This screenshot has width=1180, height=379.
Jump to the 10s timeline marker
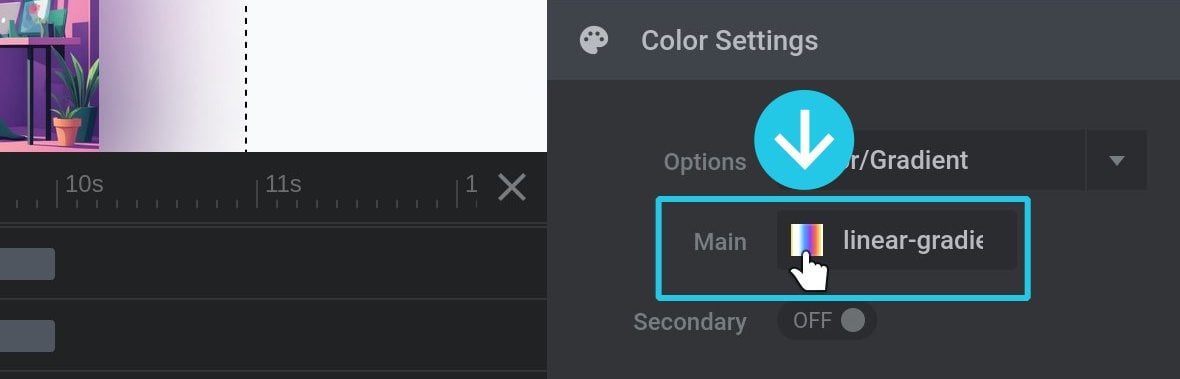[84, 184]
